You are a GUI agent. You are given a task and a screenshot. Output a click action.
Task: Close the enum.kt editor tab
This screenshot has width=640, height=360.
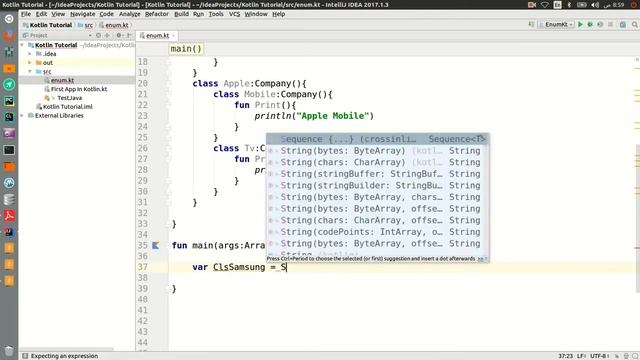coord(173,36)
